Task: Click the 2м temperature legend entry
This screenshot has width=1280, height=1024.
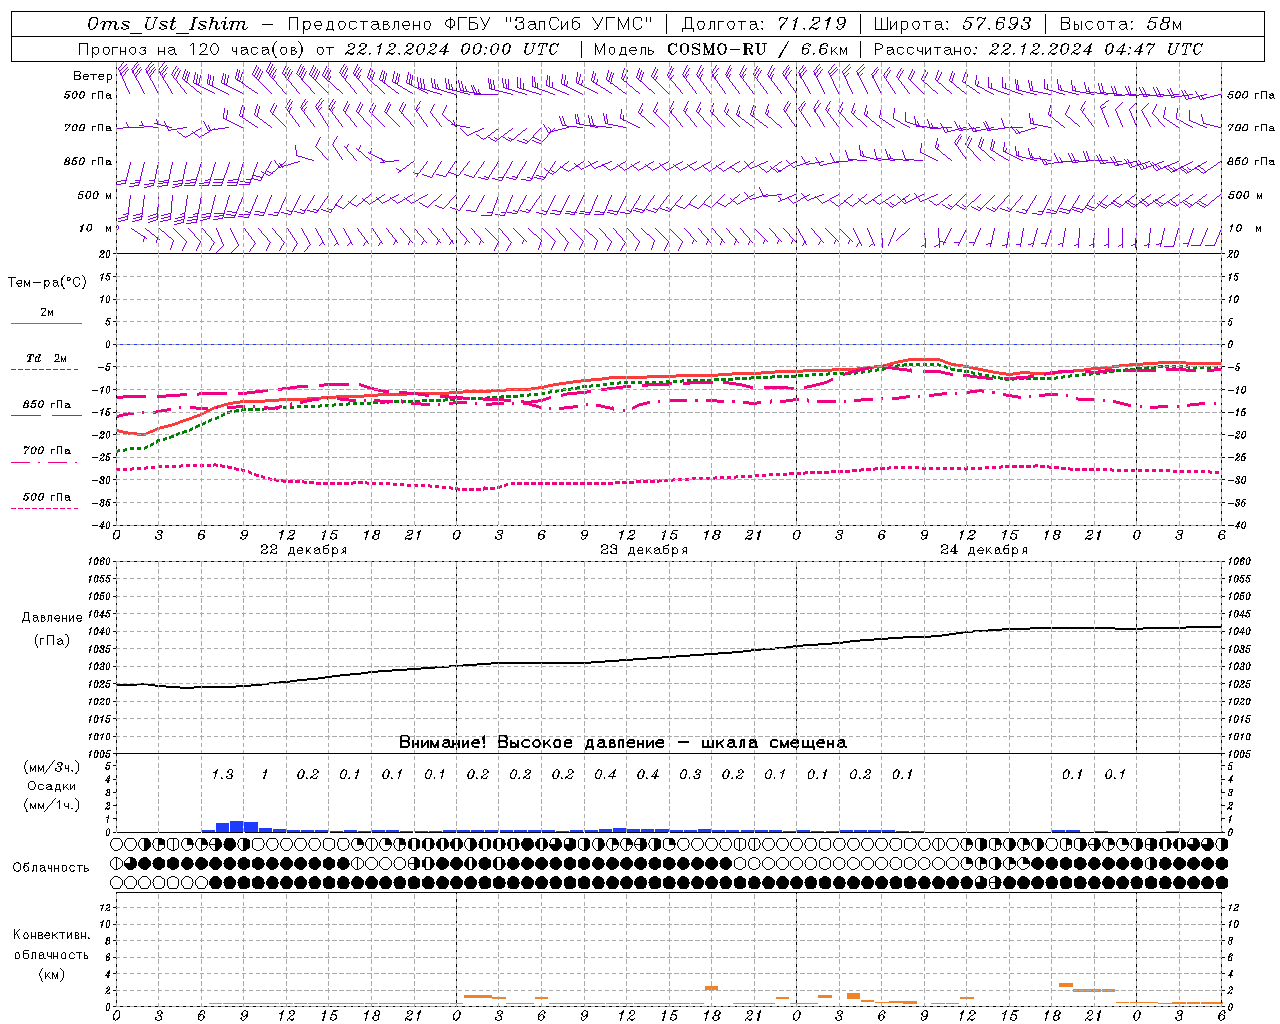Action: point(47,313)
